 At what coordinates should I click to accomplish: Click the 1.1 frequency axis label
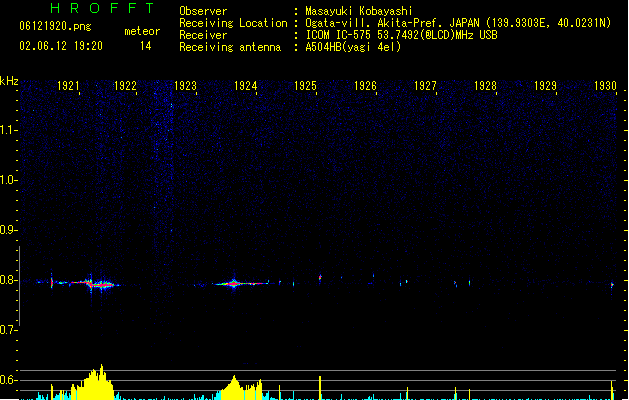tap(8, 130)
